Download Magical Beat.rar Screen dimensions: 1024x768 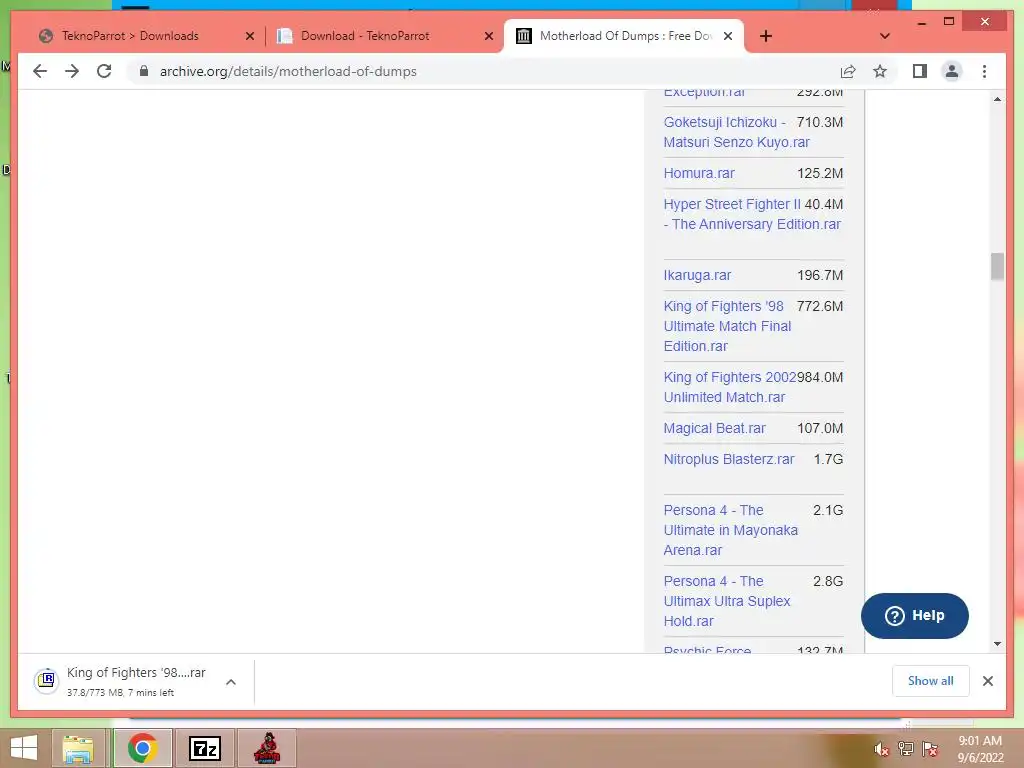tap(714, 428)
